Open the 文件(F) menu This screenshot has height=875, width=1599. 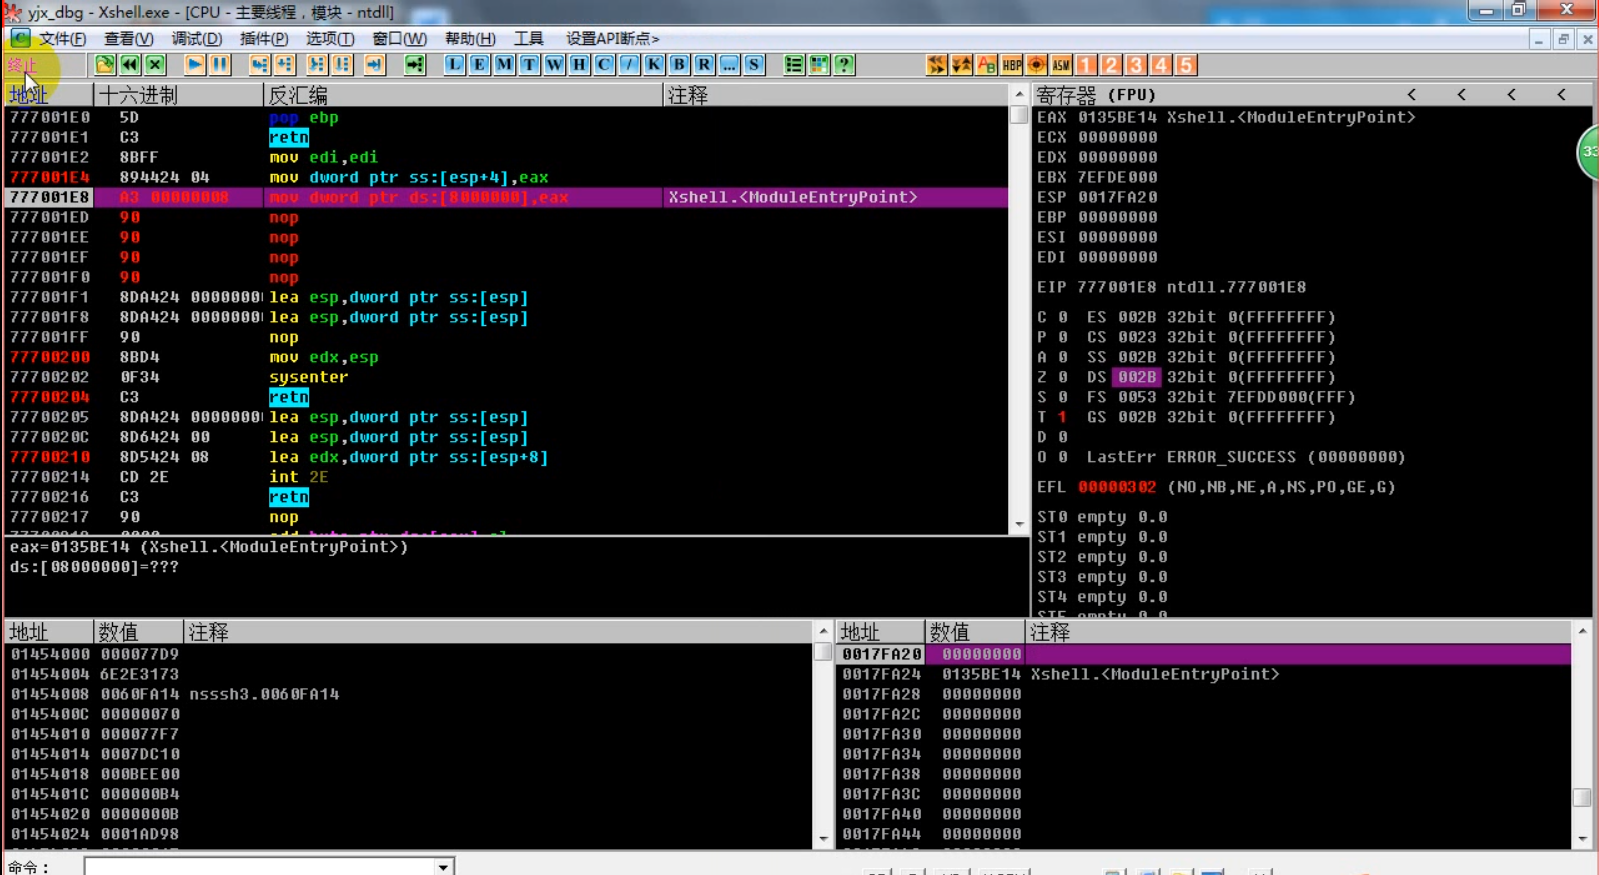[62, 39]
